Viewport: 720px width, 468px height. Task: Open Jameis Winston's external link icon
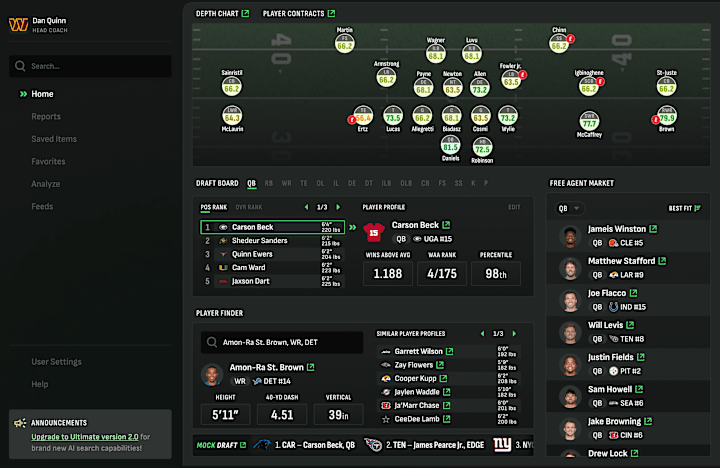[x=653, y=229]
